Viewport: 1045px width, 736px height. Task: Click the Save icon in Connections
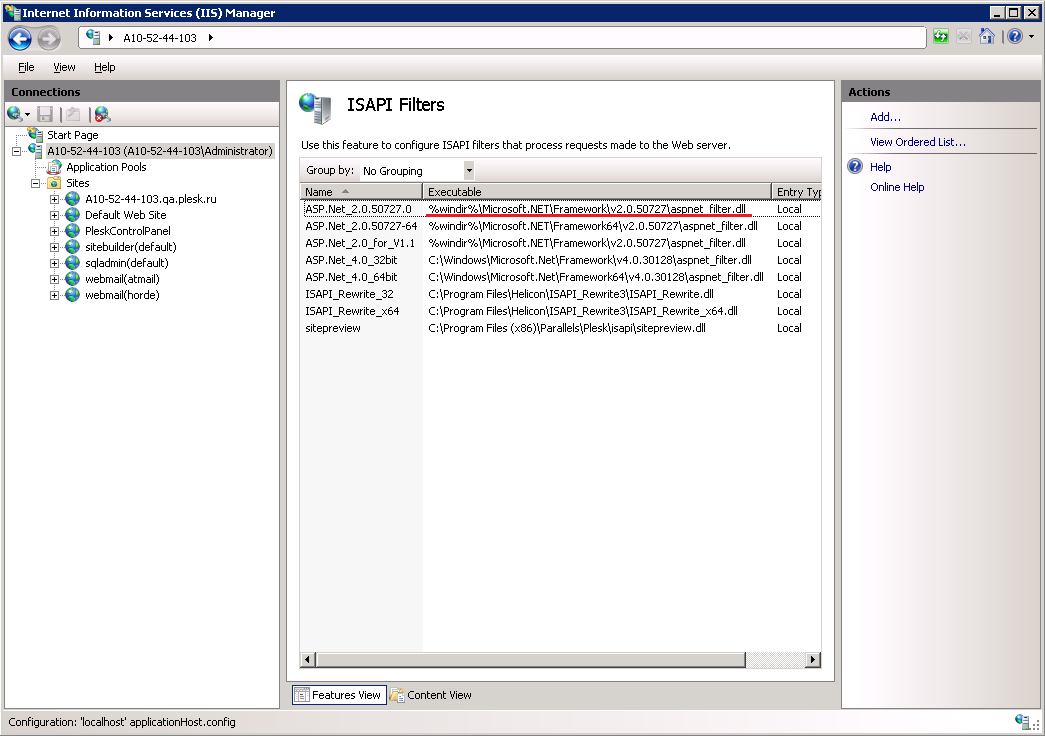click(45, 115)
